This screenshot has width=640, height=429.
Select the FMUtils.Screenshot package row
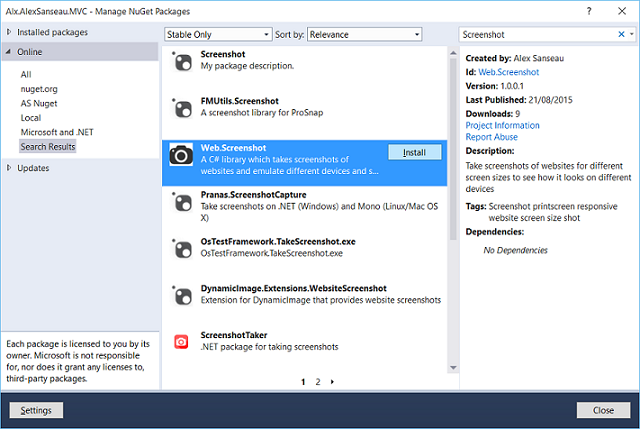(x=304, y=116)
